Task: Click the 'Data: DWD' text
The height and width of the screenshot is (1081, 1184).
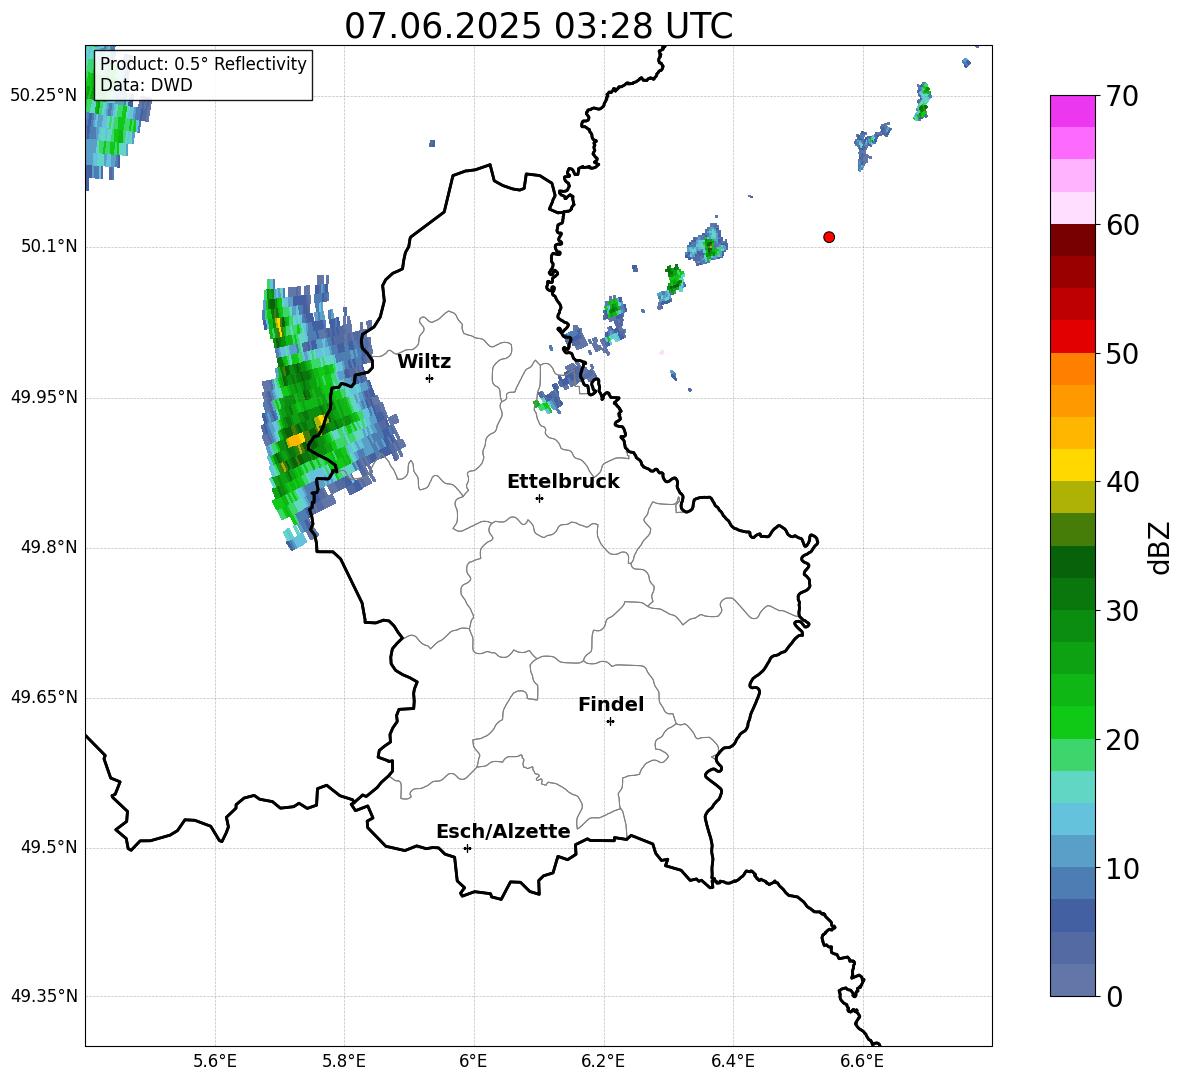Action: pyautogui.click(x=146, y=85)
